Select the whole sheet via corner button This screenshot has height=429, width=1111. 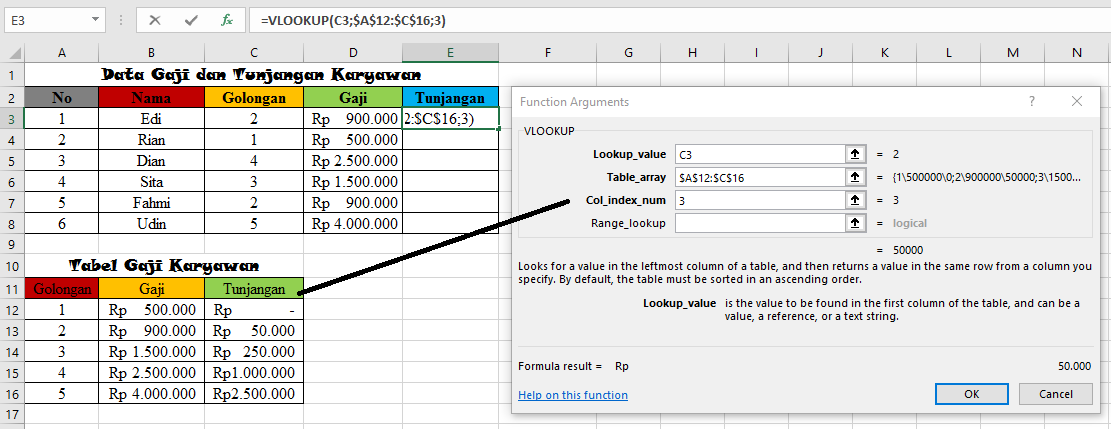coord(12,52)
